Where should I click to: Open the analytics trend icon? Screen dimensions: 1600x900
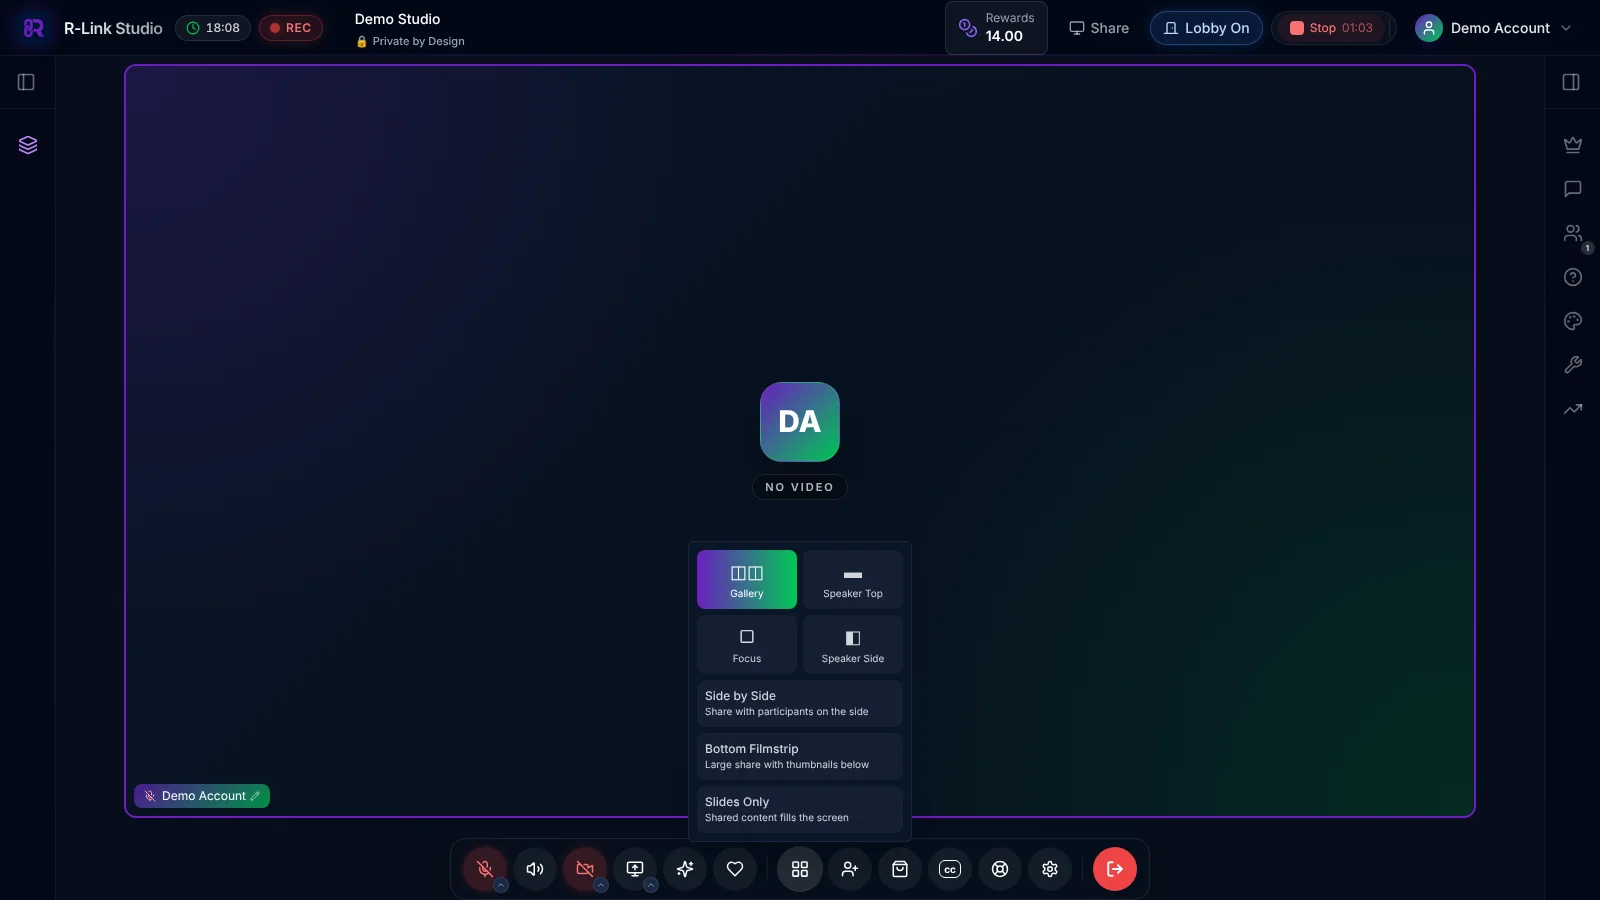[x=1573, y=409]
